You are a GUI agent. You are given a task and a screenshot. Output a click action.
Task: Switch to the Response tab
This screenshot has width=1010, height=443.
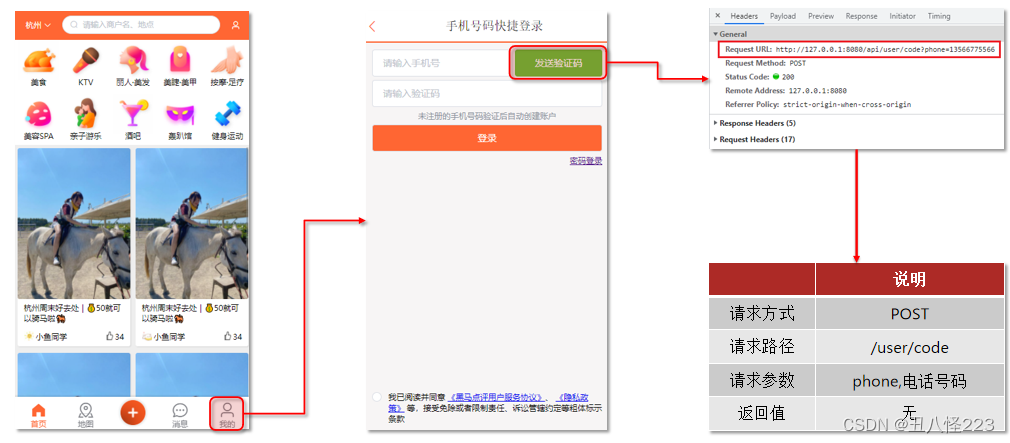[x=861, y=16]
